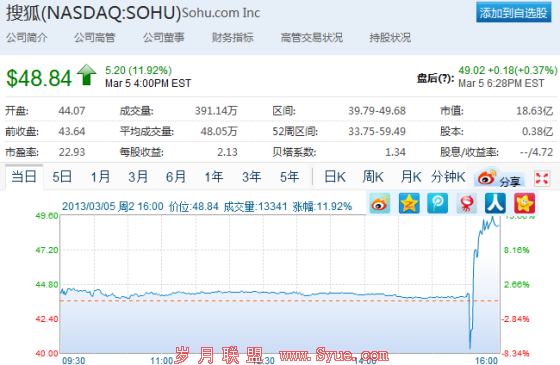Click the Sina Weibo share icon
Image resolution: width=560 pixels, height=365 pixels.
[380, 203]
